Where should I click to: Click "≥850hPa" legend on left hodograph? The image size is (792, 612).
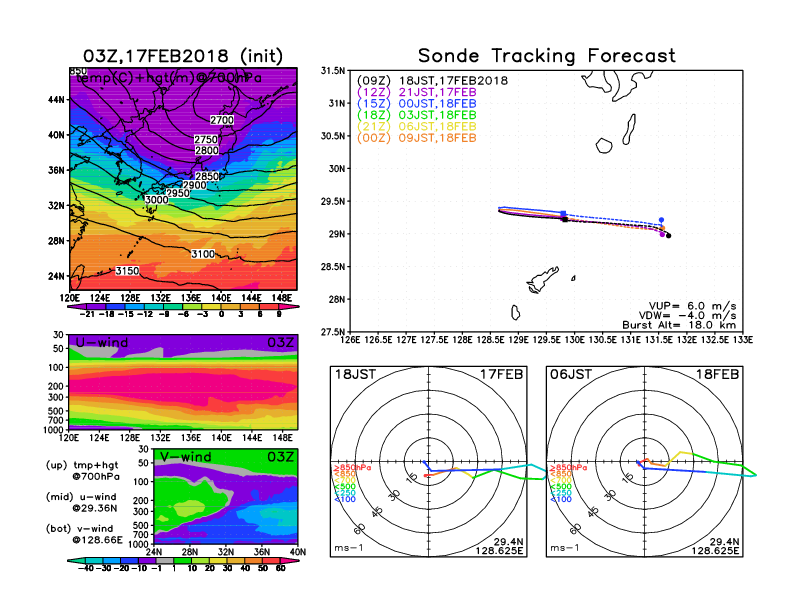[x=353, y=468]
